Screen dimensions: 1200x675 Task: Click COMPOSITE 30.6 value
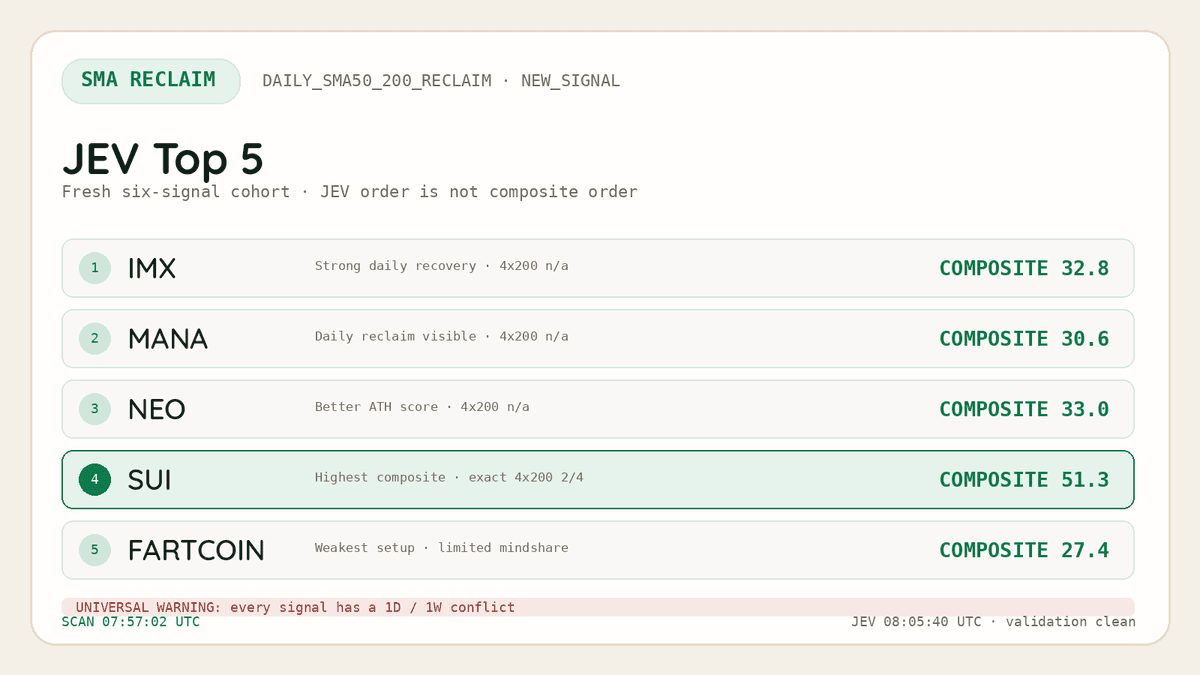(1024, 339)
